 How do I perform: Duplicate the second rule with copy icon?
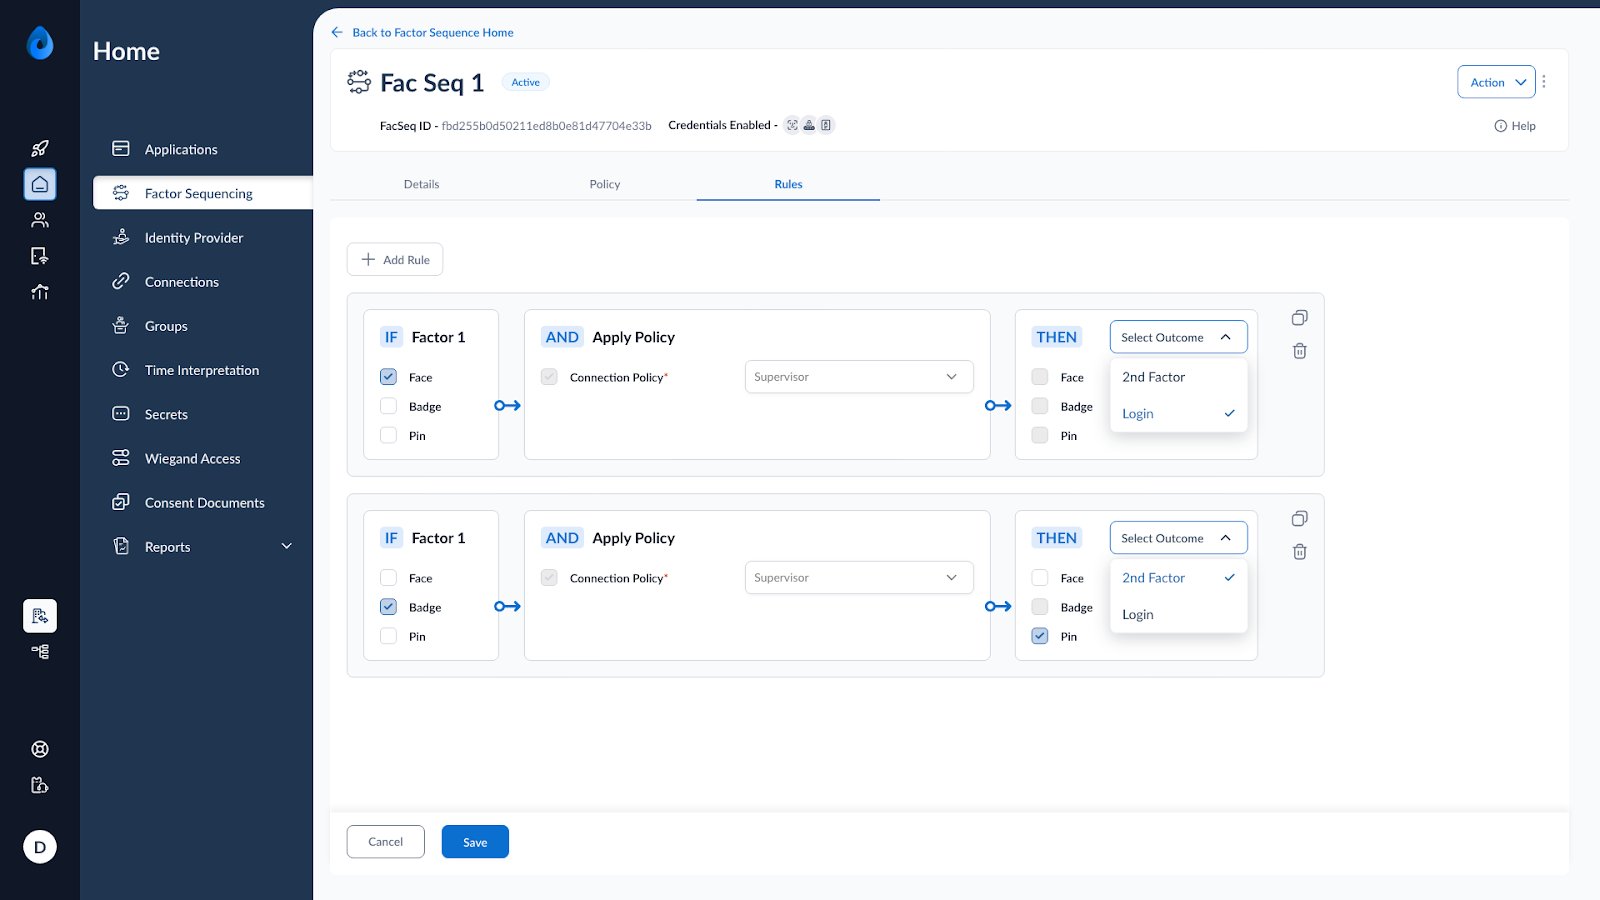1299,519
